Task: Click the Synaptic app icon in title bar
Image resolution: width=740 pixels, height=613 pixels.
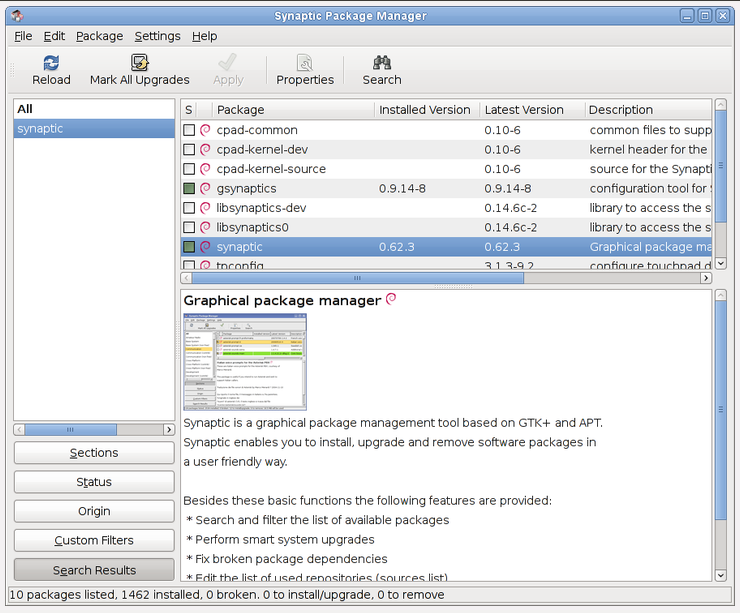Action: coord(17,16)
